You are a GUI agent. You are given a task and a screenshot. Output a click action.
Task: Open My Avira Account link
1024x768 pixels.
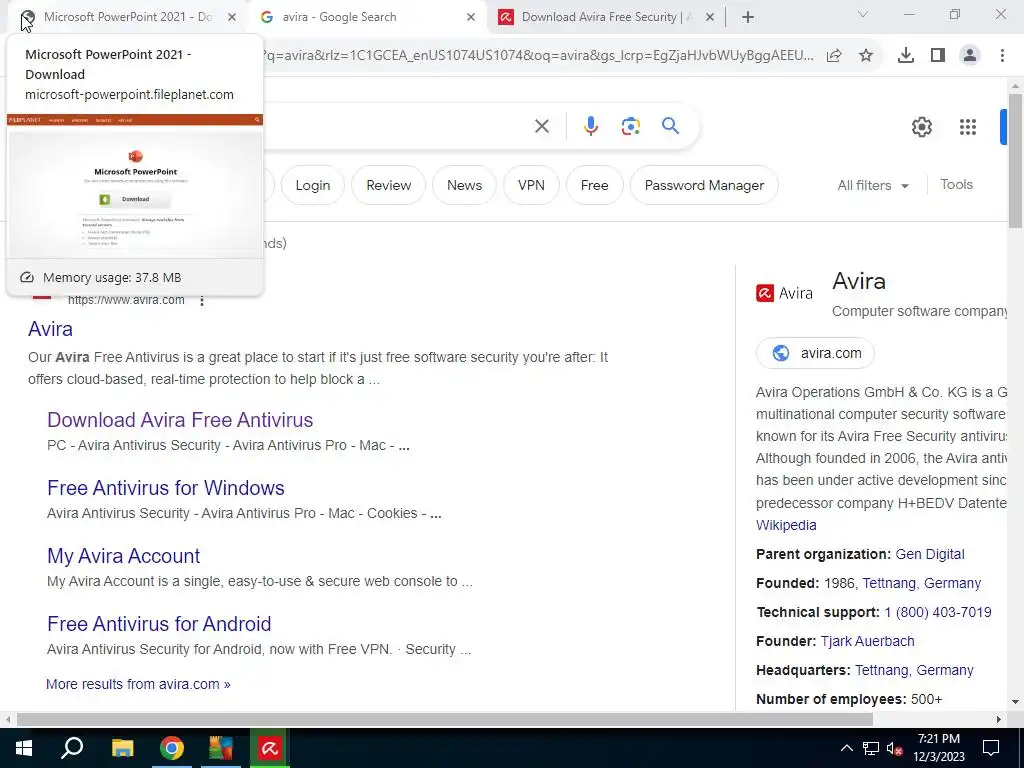tap(123, 556)
